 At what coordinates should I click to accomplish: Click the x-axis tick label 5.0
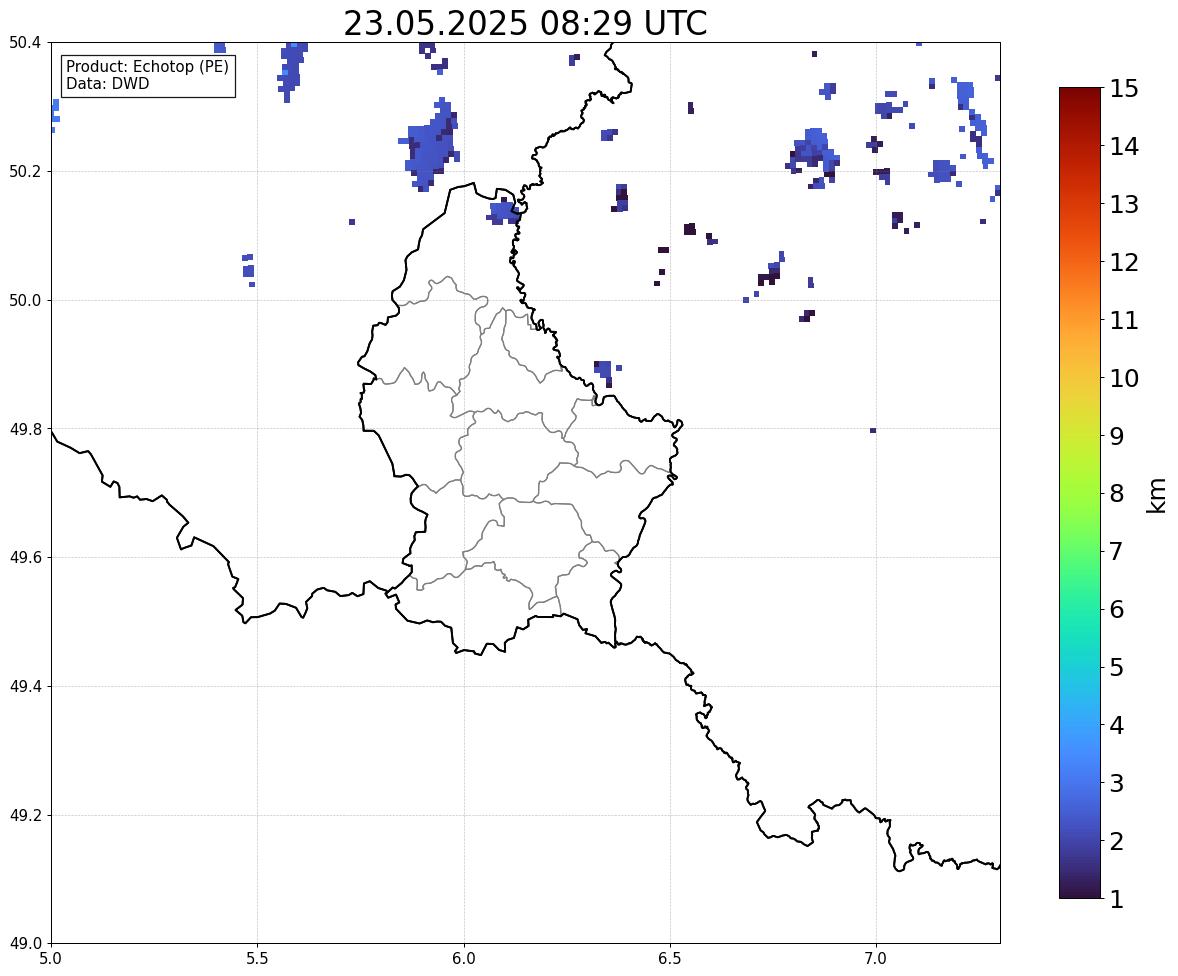point(51,959)
